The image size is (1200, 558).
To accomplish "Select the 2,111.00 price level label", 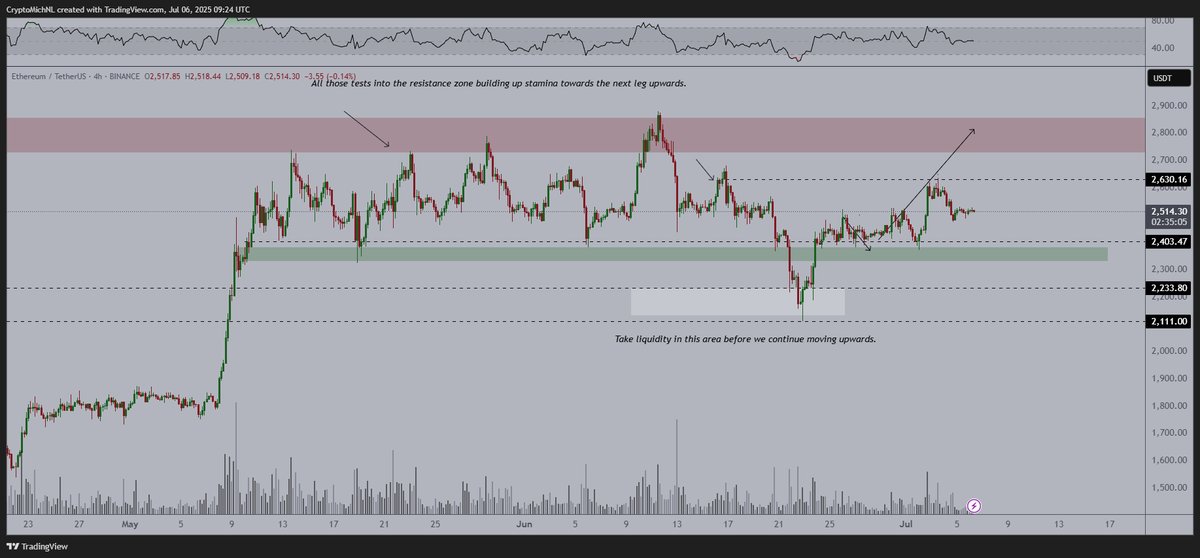I will click(x=1168, y=321).
